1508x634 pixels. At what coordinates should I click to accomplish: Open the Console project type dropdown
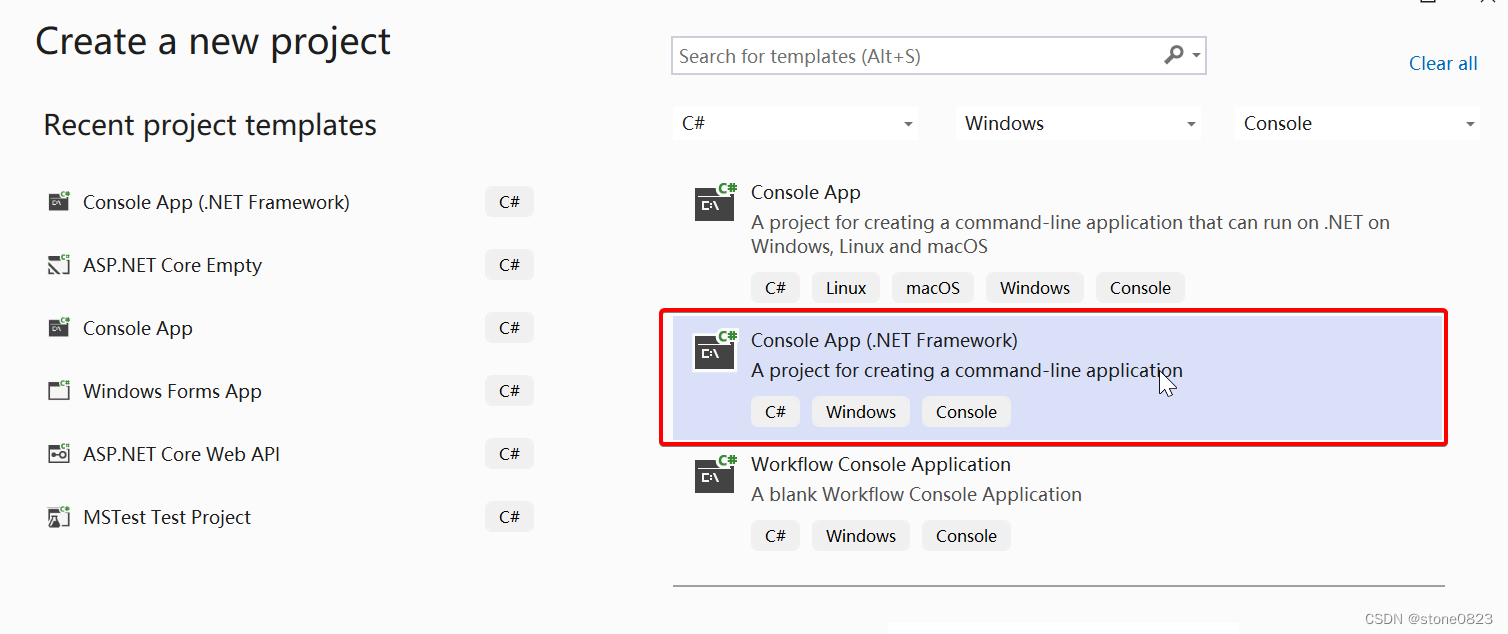click(1358, 124)
